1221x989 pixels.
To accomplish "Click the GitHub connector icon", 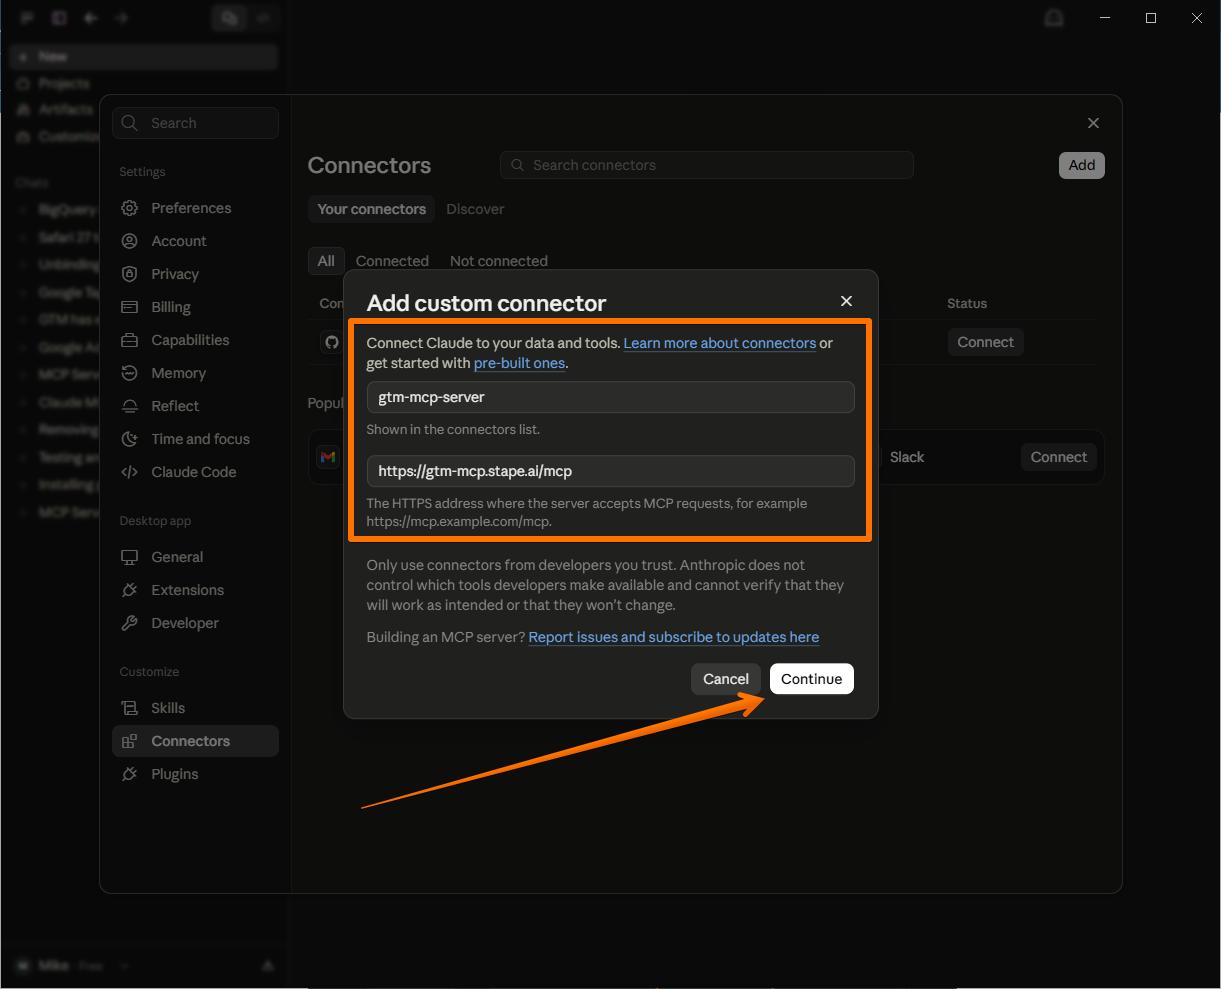I will tap(331, 342).
